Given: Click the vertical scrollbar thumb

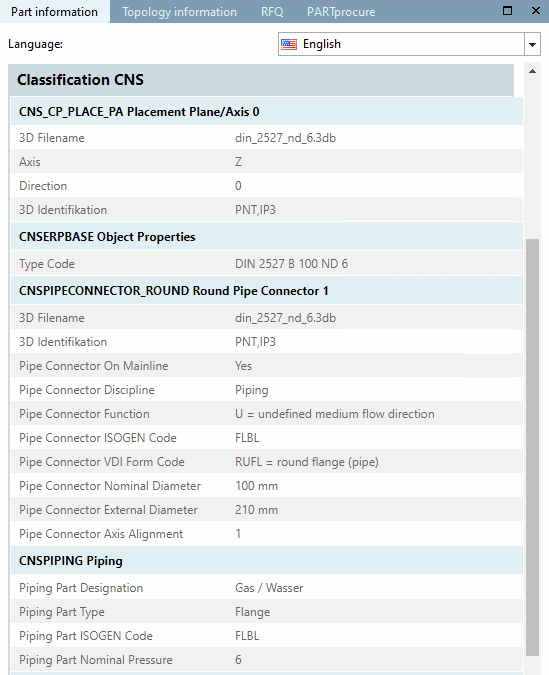Looking at the screenshot, I should point(533,447).
